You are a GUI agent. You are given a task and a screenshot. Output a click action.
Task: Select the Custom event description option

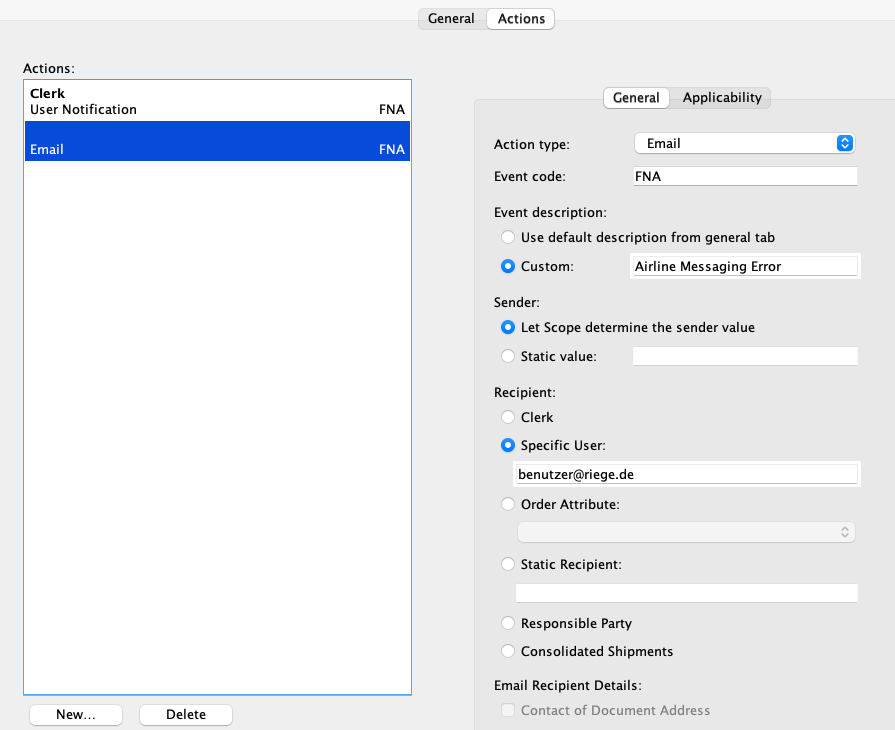click(x=508, y=265)
